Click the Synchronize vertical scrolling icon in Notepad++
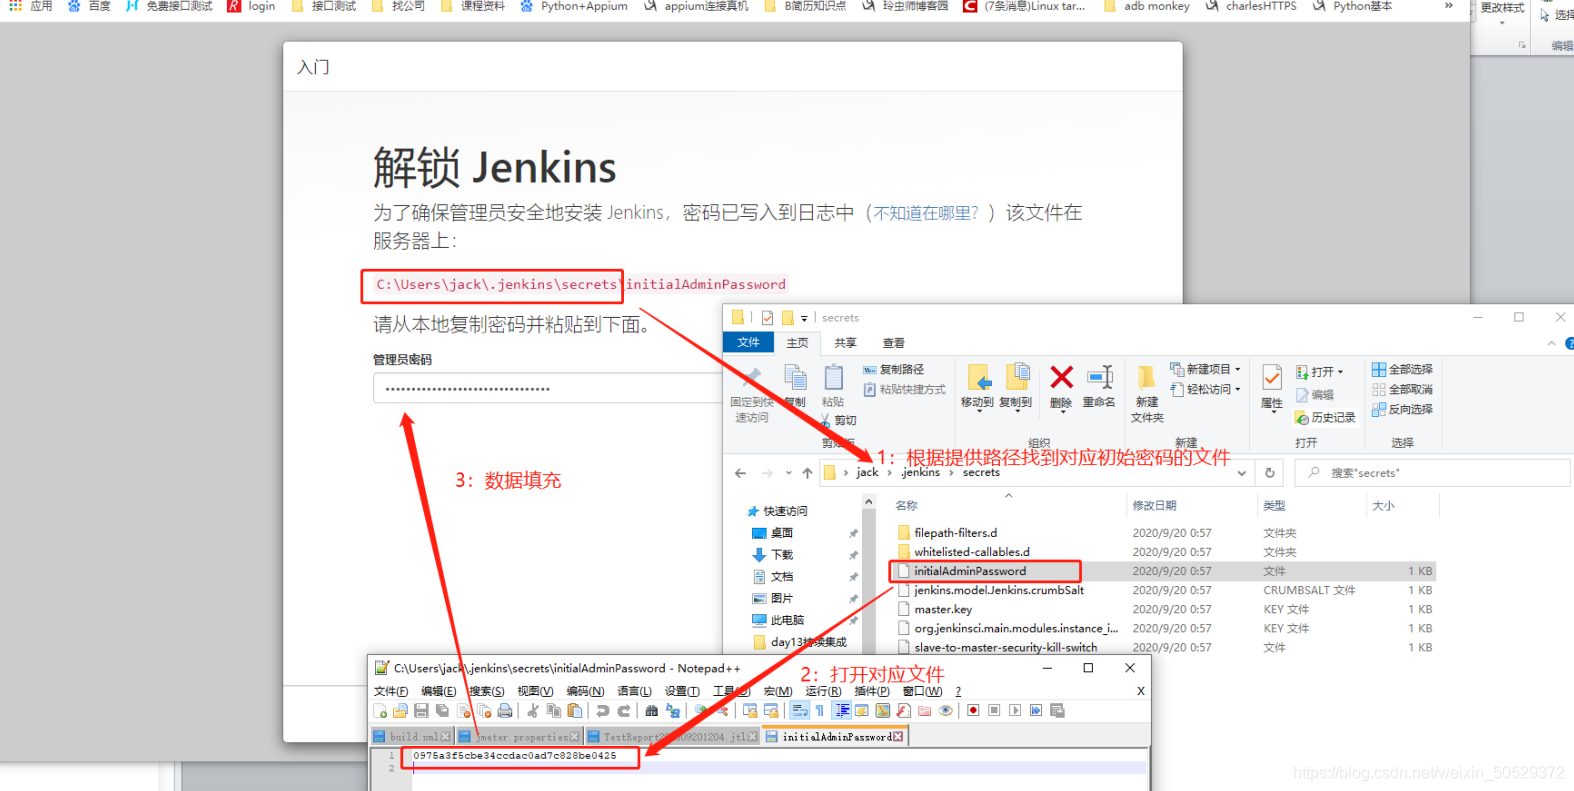The height and width of the screenshot is (791, 1574). 749,711
